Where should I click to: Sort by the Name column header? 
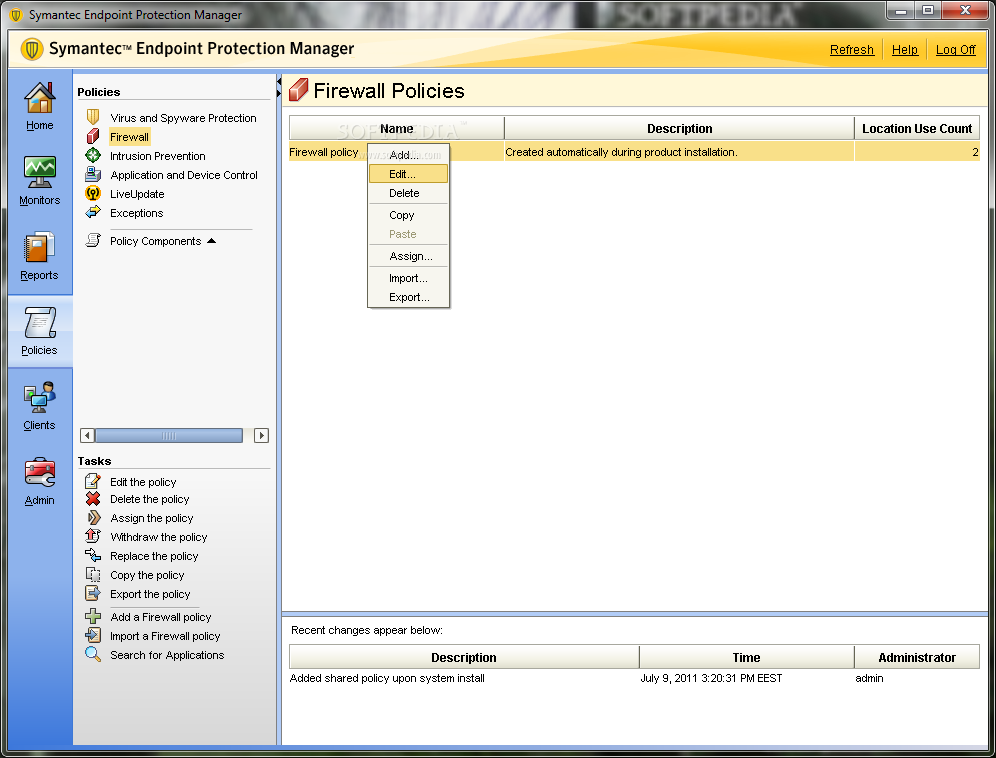[396, 128]
